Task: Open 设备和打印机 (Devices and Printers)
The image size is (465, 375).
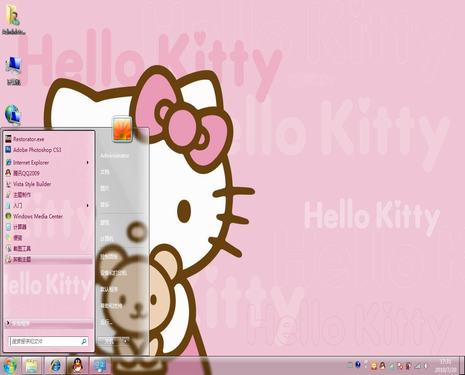Action: (x=113, y=273)
